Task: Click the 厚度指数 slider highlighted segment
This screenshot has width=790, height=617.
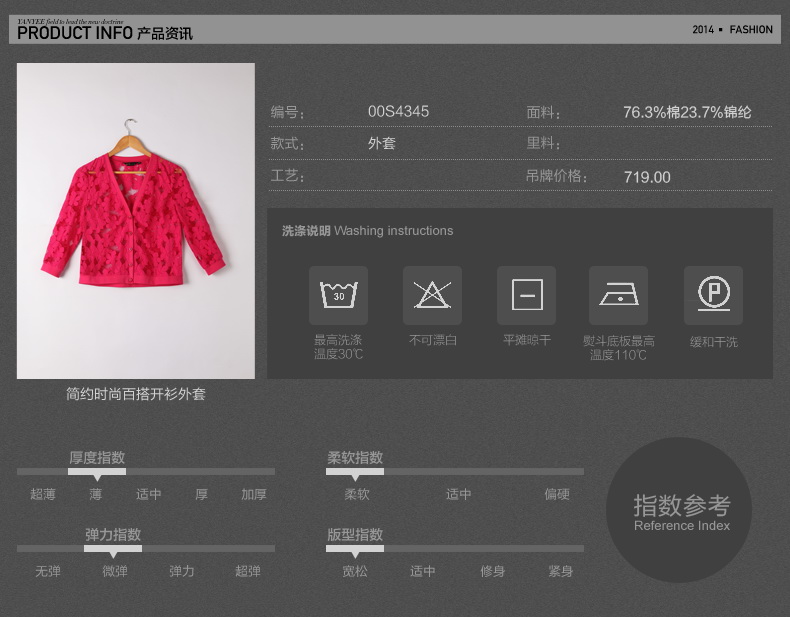Action: [x=97, y=472]
